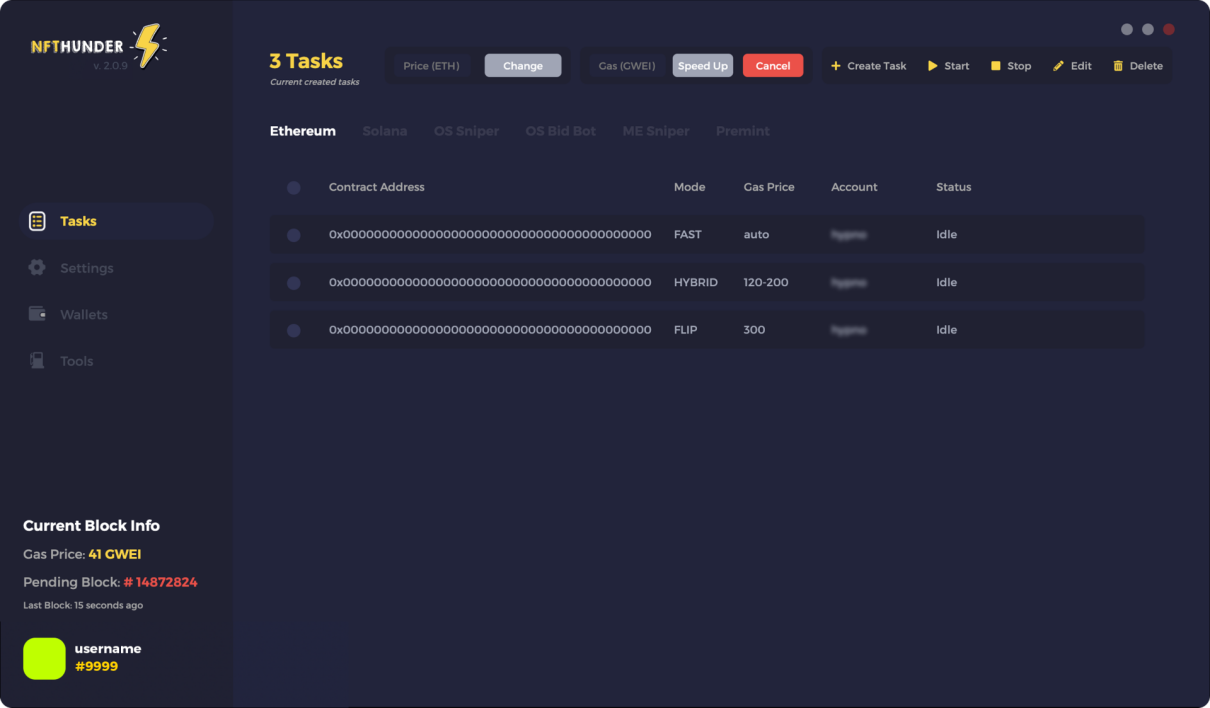Click the Price (ETH) input field
The height and width of the screenshot is (708, 1210).
pos(432,66)
